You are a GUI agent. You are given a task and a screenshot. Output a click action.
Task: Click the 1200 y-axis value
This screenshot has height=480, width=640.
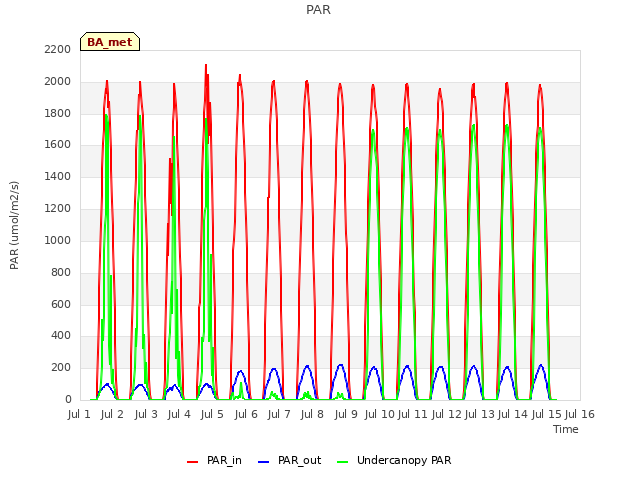(58, 208)
